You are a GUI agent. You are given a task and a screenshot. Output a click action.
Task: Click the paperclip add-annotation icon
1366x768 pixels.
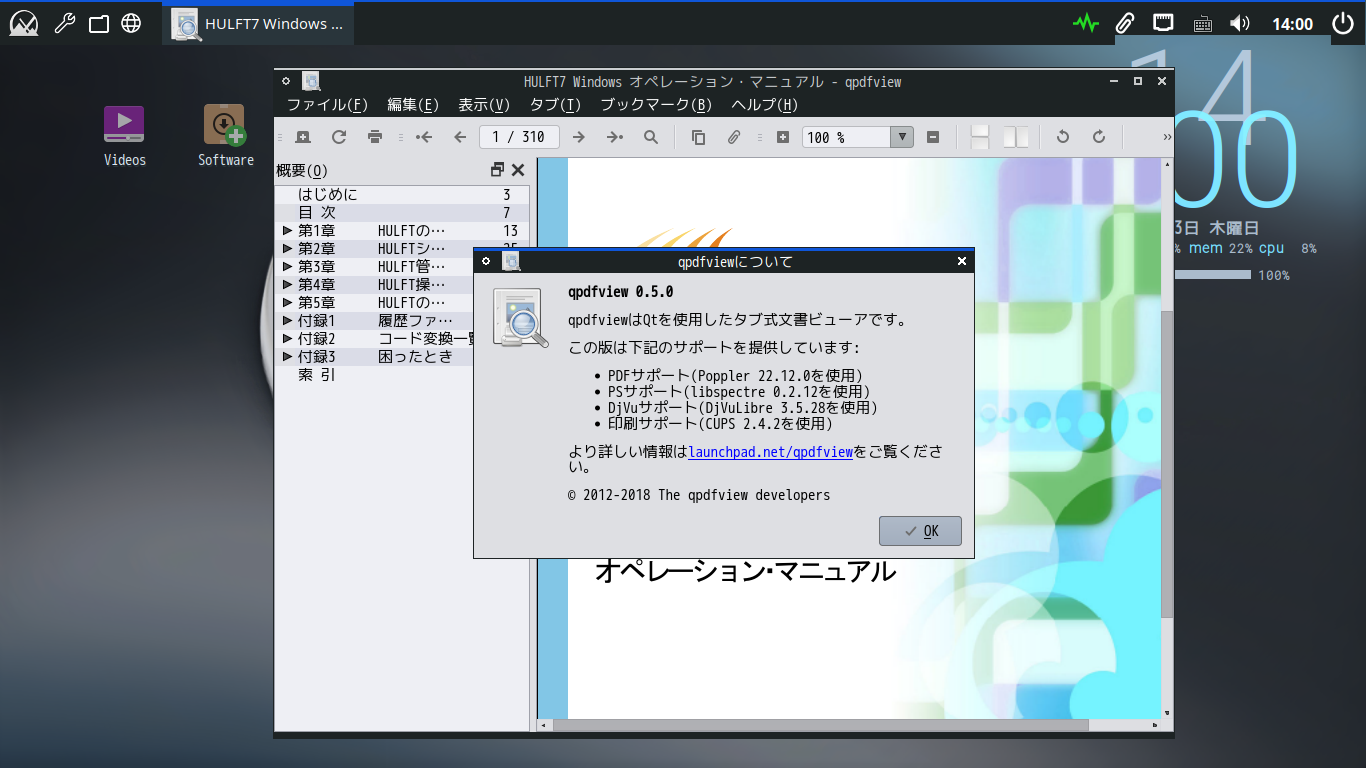[x=733, y=137]
